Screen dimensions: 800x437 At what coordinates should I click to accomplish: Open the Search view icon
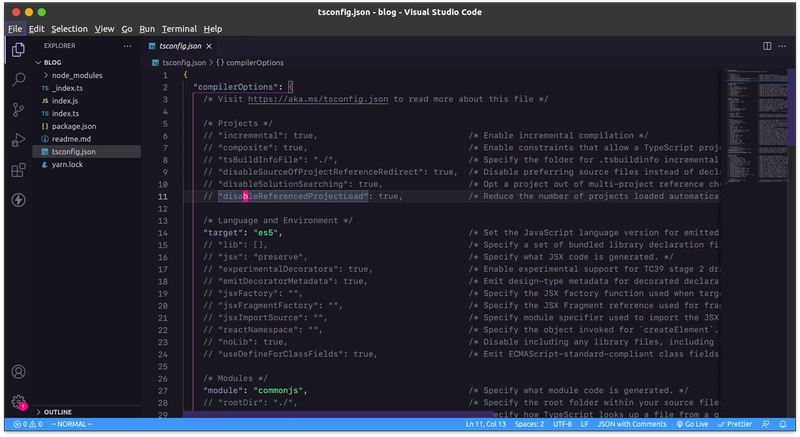(18, 79)
